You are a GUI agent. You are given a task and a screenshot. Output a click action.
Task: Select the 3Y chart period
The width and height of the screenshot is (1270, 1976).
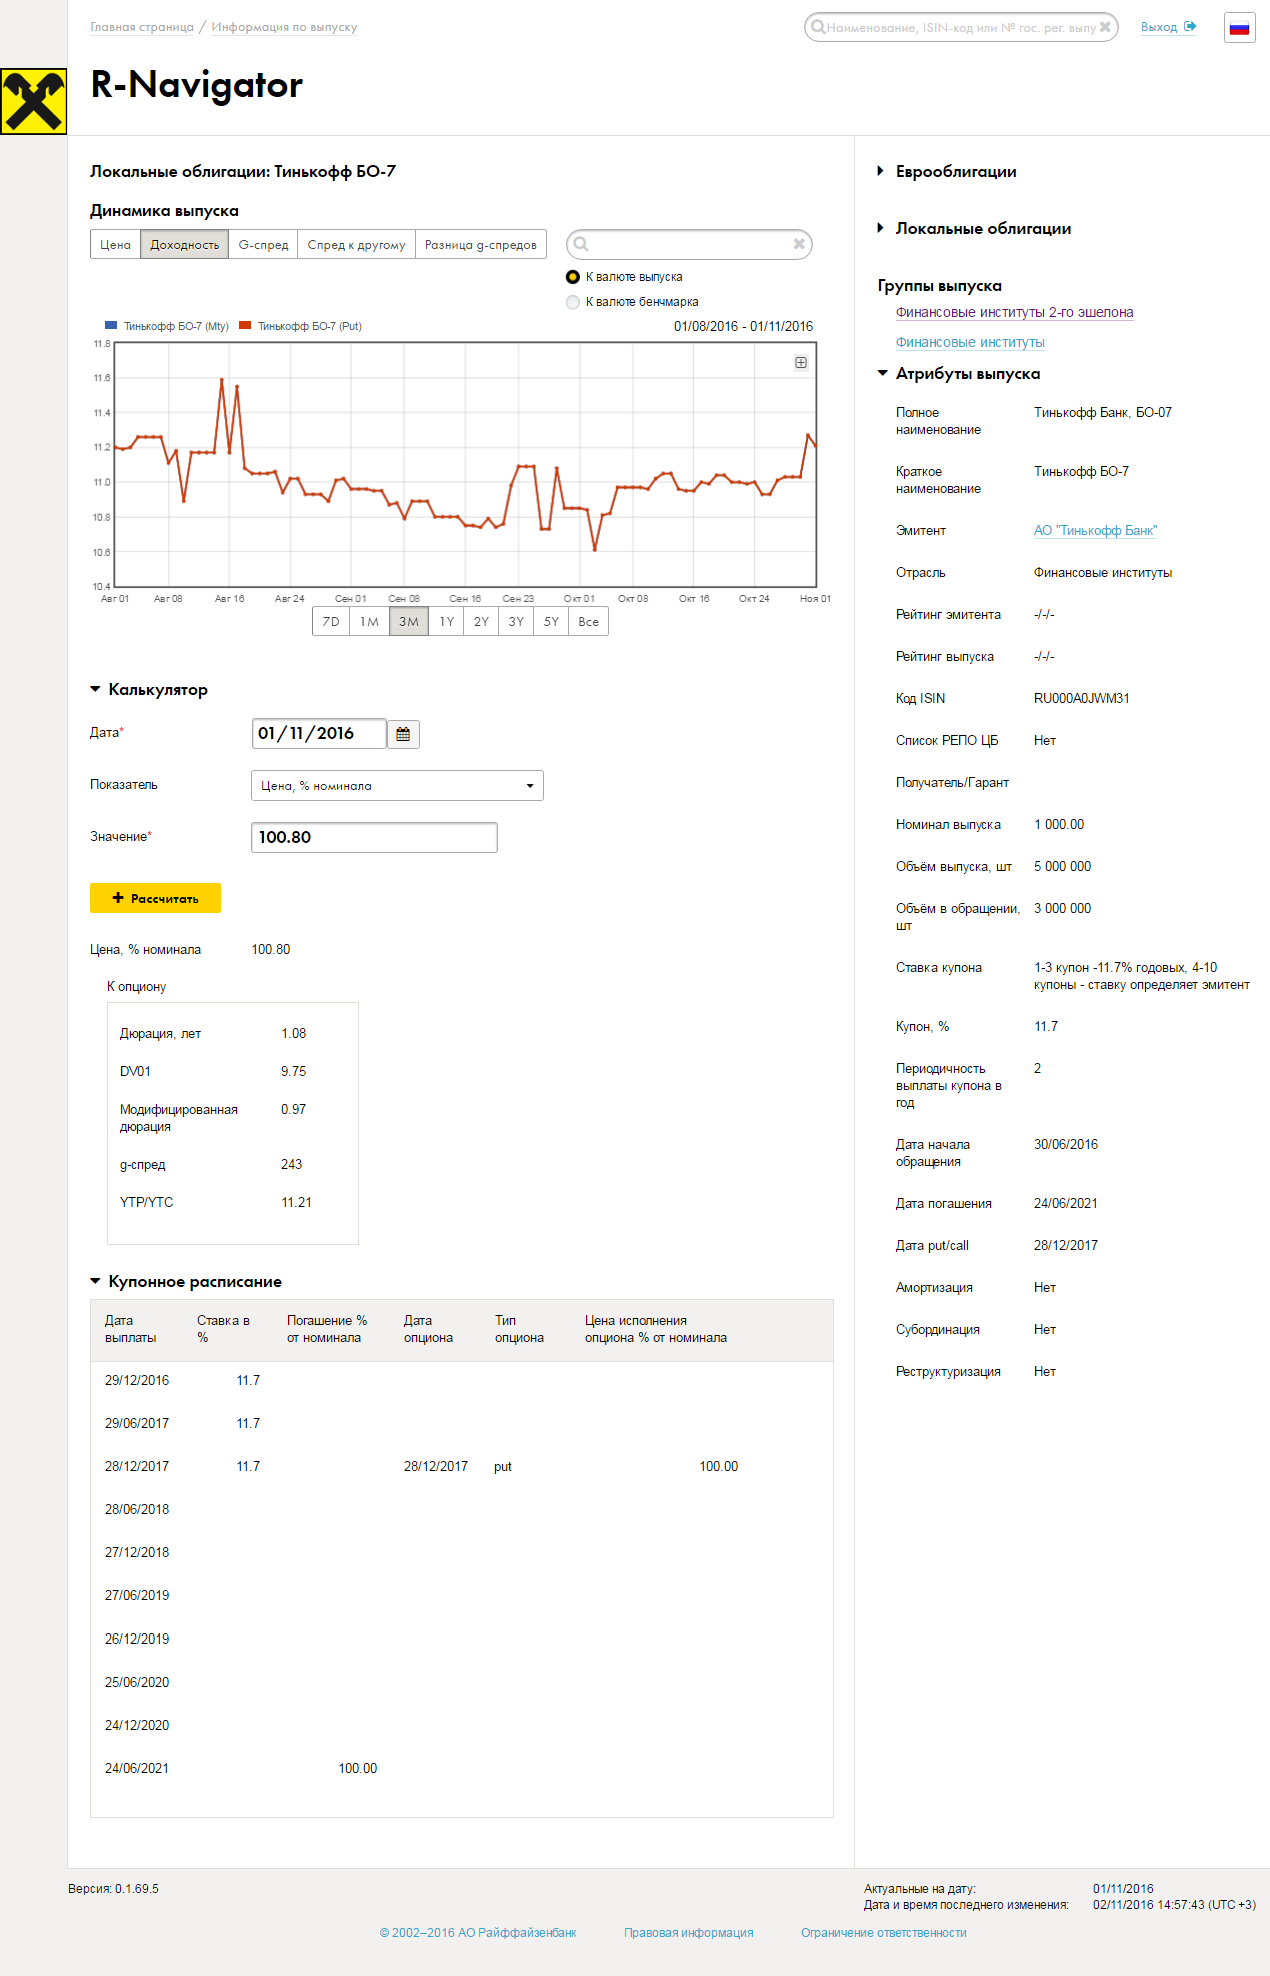click(x=516, y=622)
